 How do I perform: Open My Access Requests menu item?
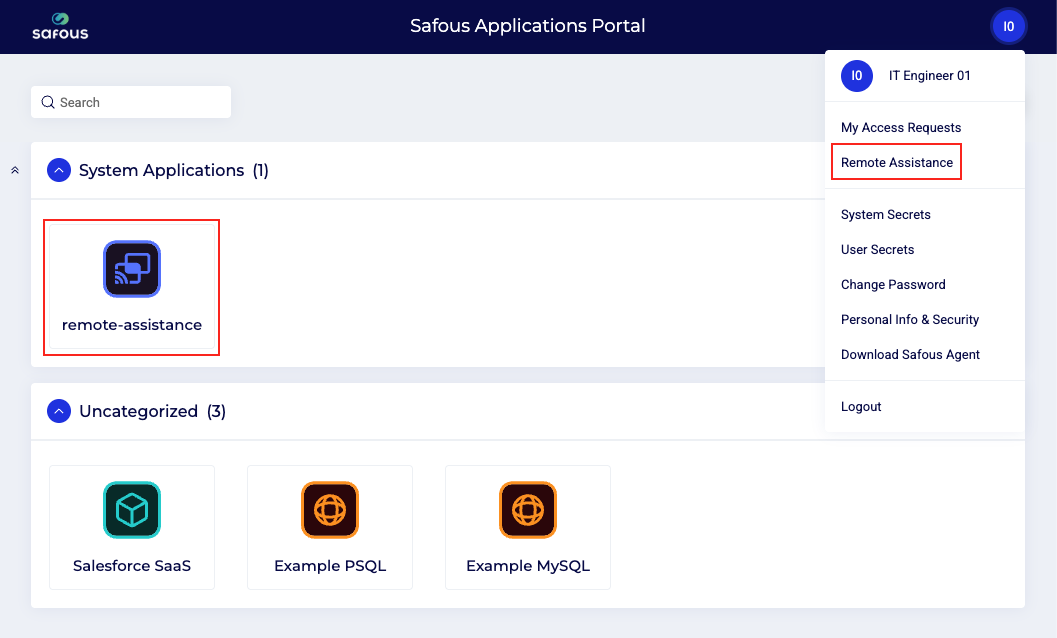point(900,128)
